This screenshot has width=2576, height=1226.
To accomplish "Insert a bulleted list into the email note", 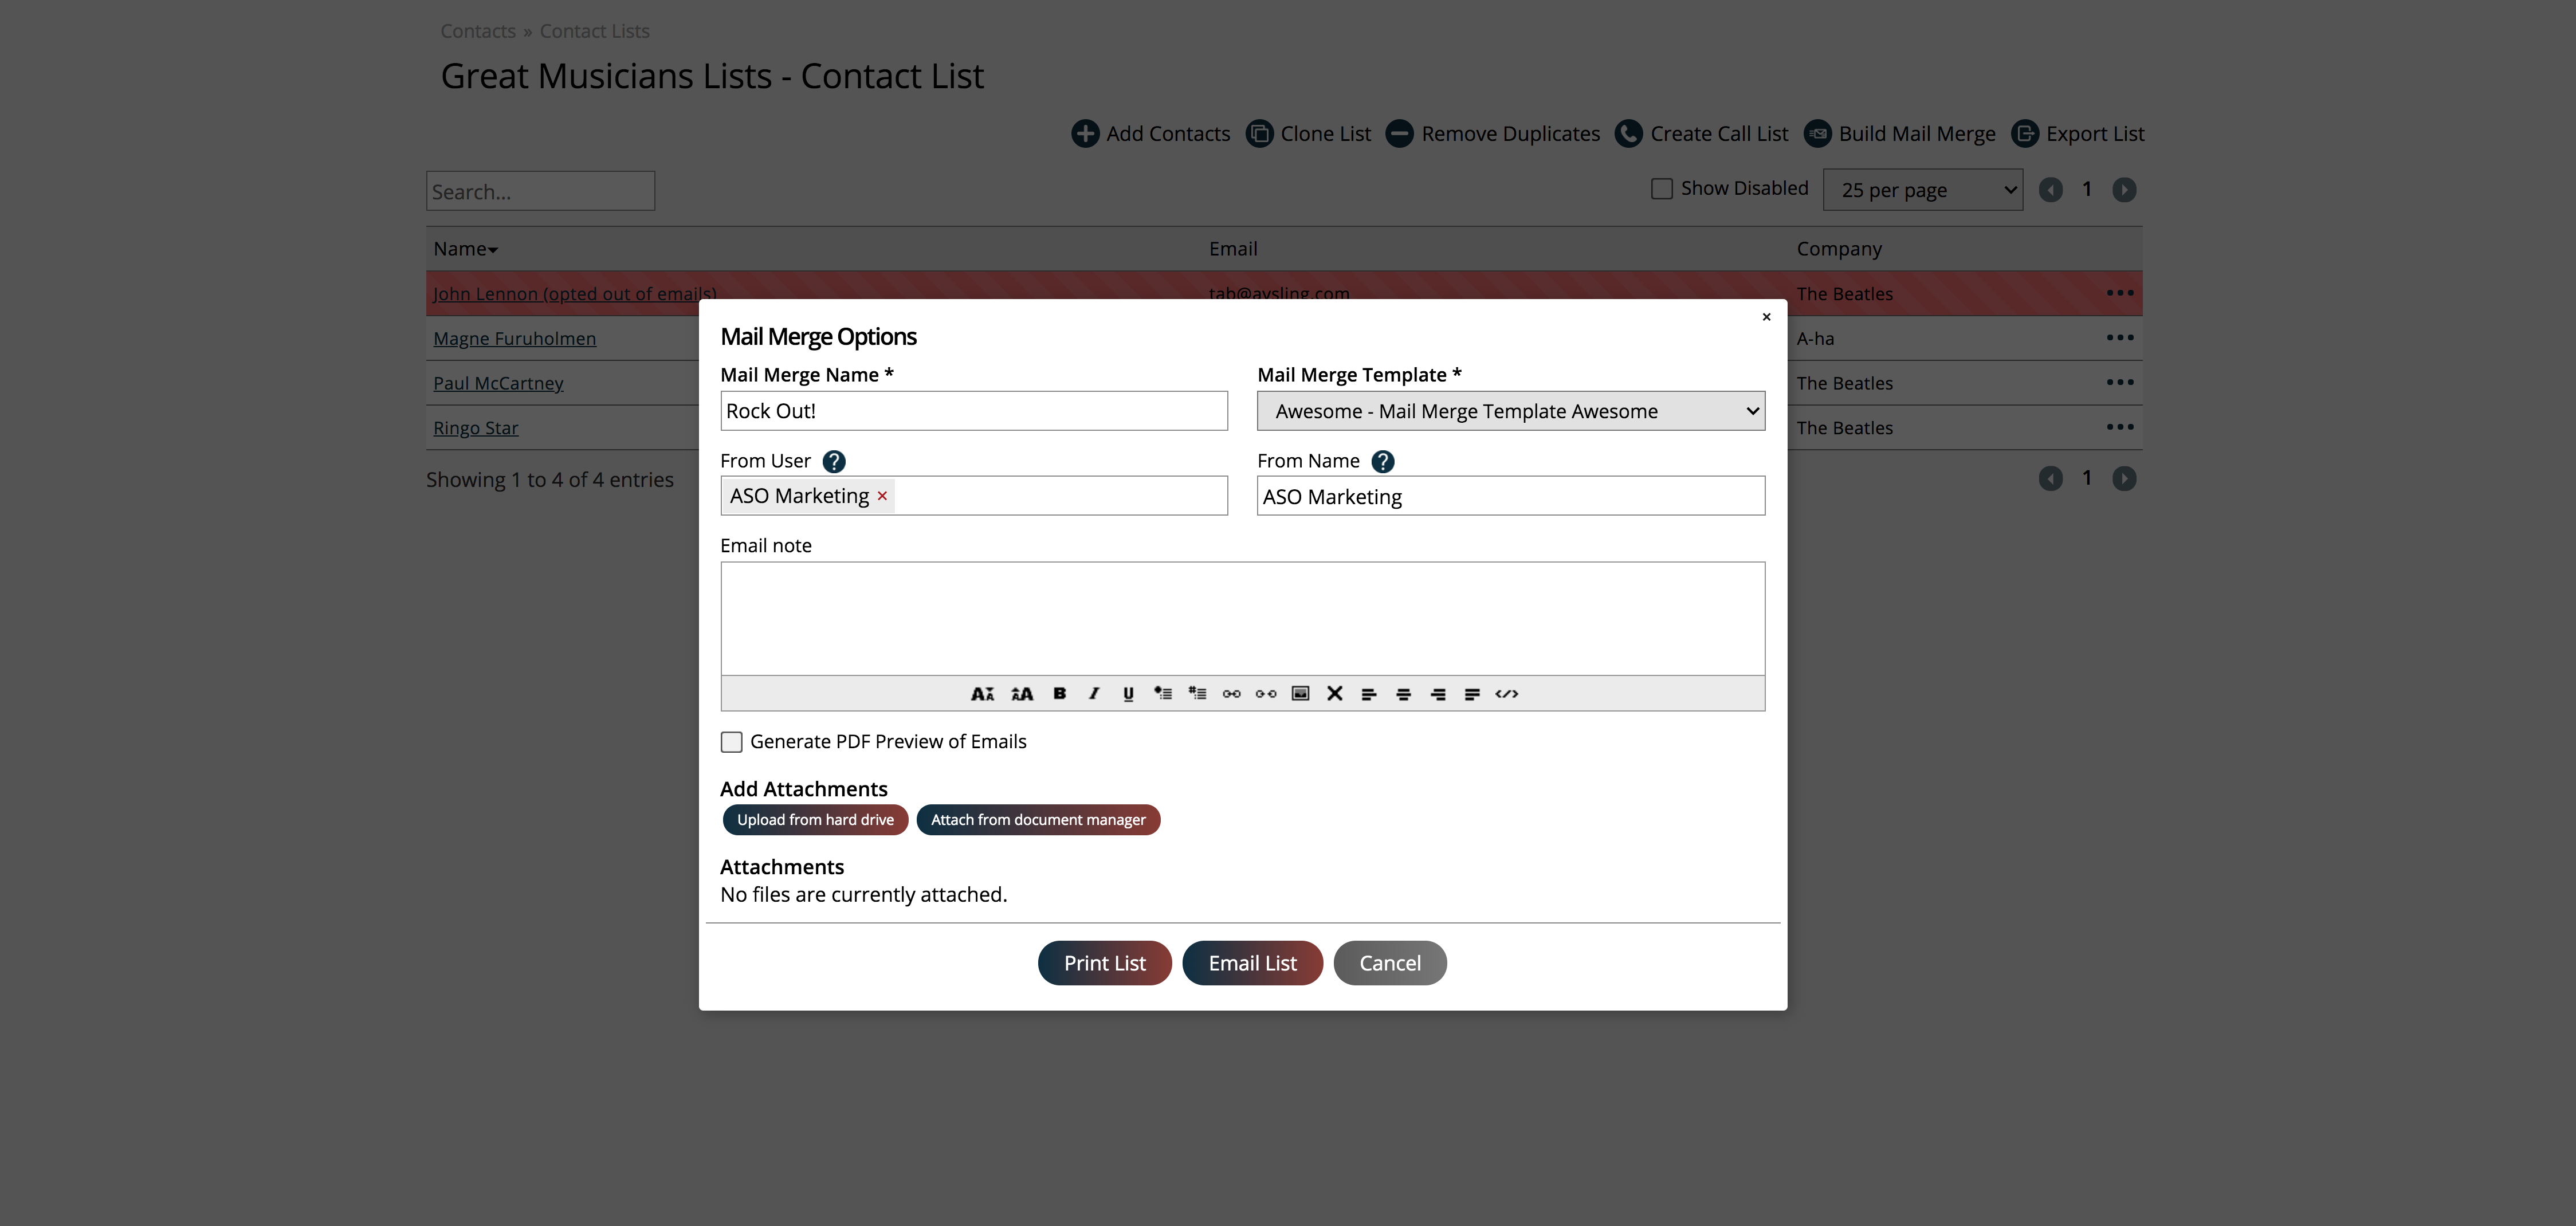I will 1162,693.
